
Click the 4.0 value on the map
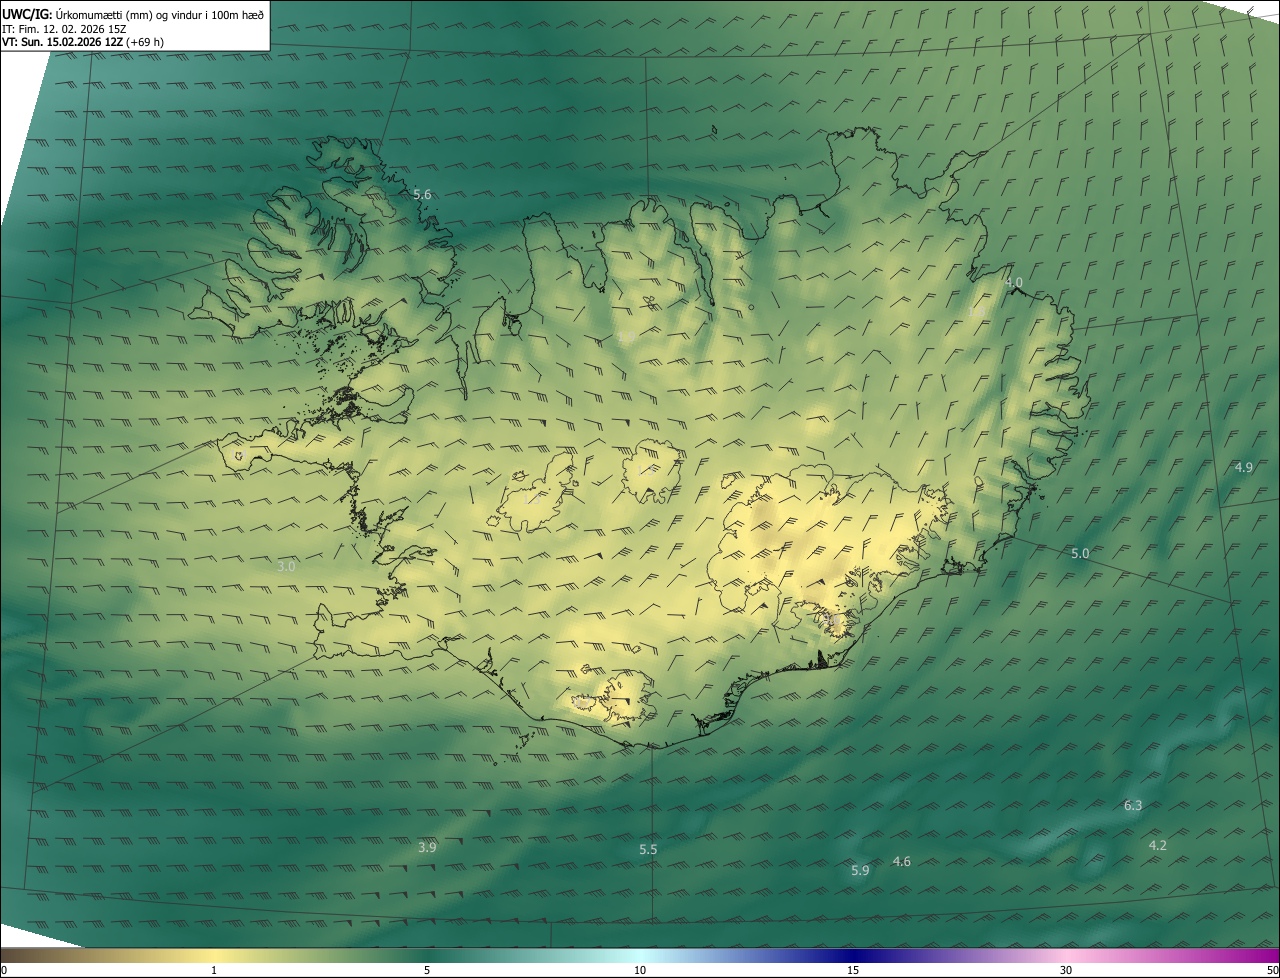[1013, 283]
